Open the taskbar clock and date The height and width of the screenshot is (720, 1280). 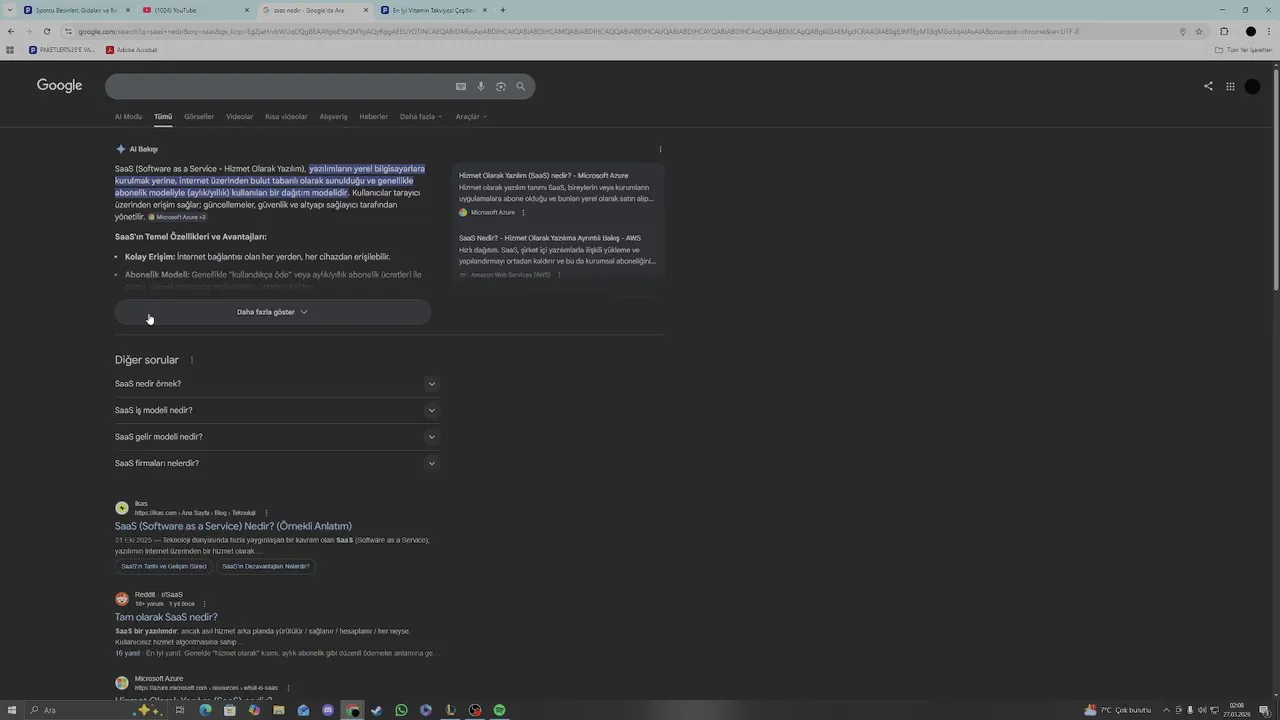coord(1237,710)
